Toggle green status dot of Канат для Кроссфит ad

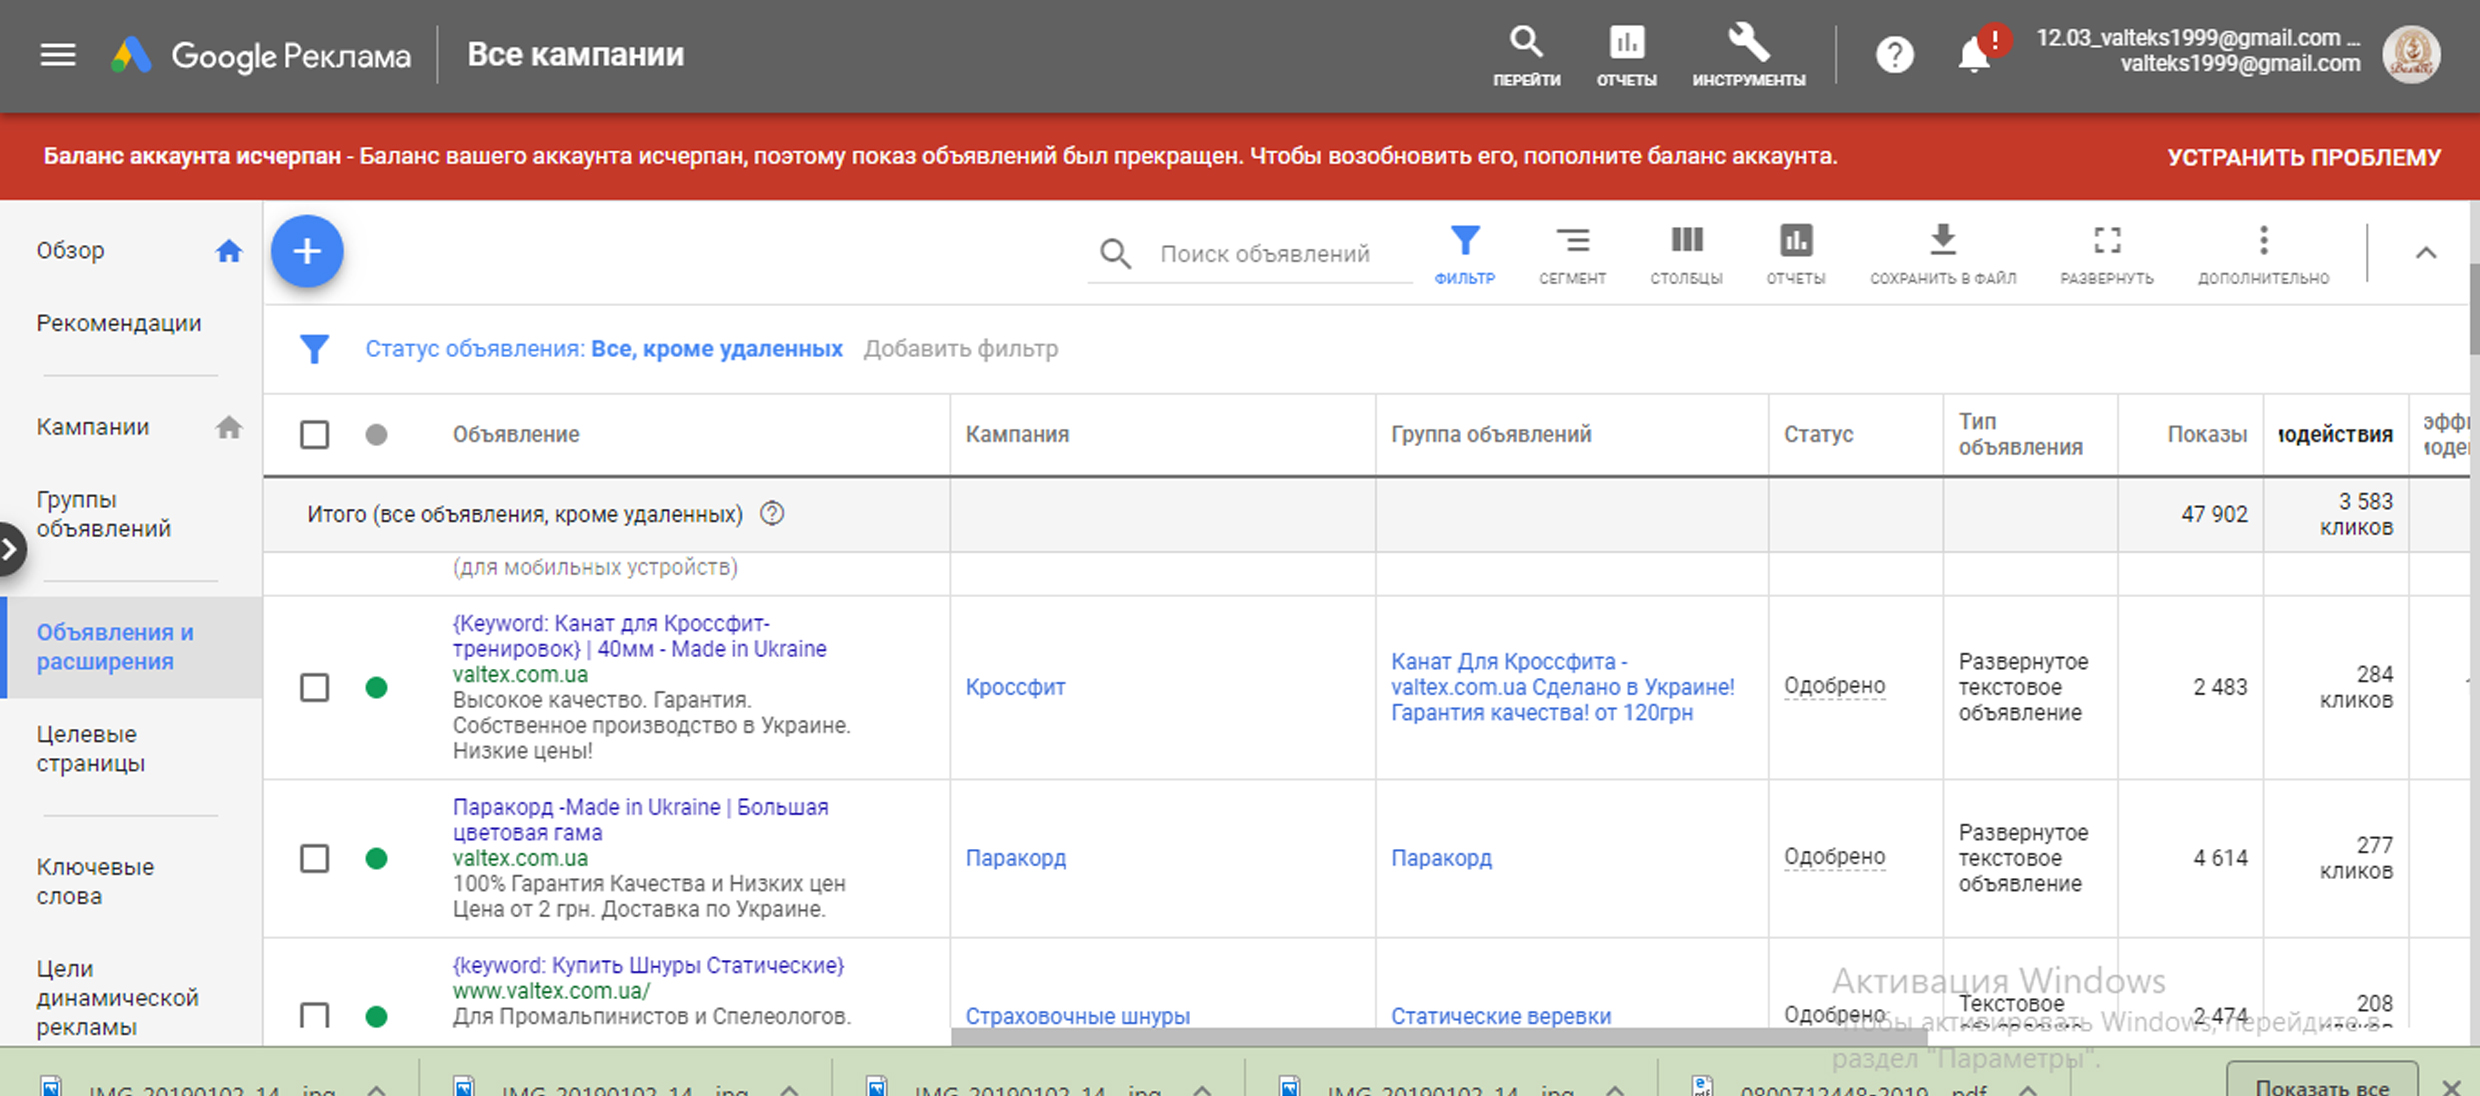coord(376,688)
